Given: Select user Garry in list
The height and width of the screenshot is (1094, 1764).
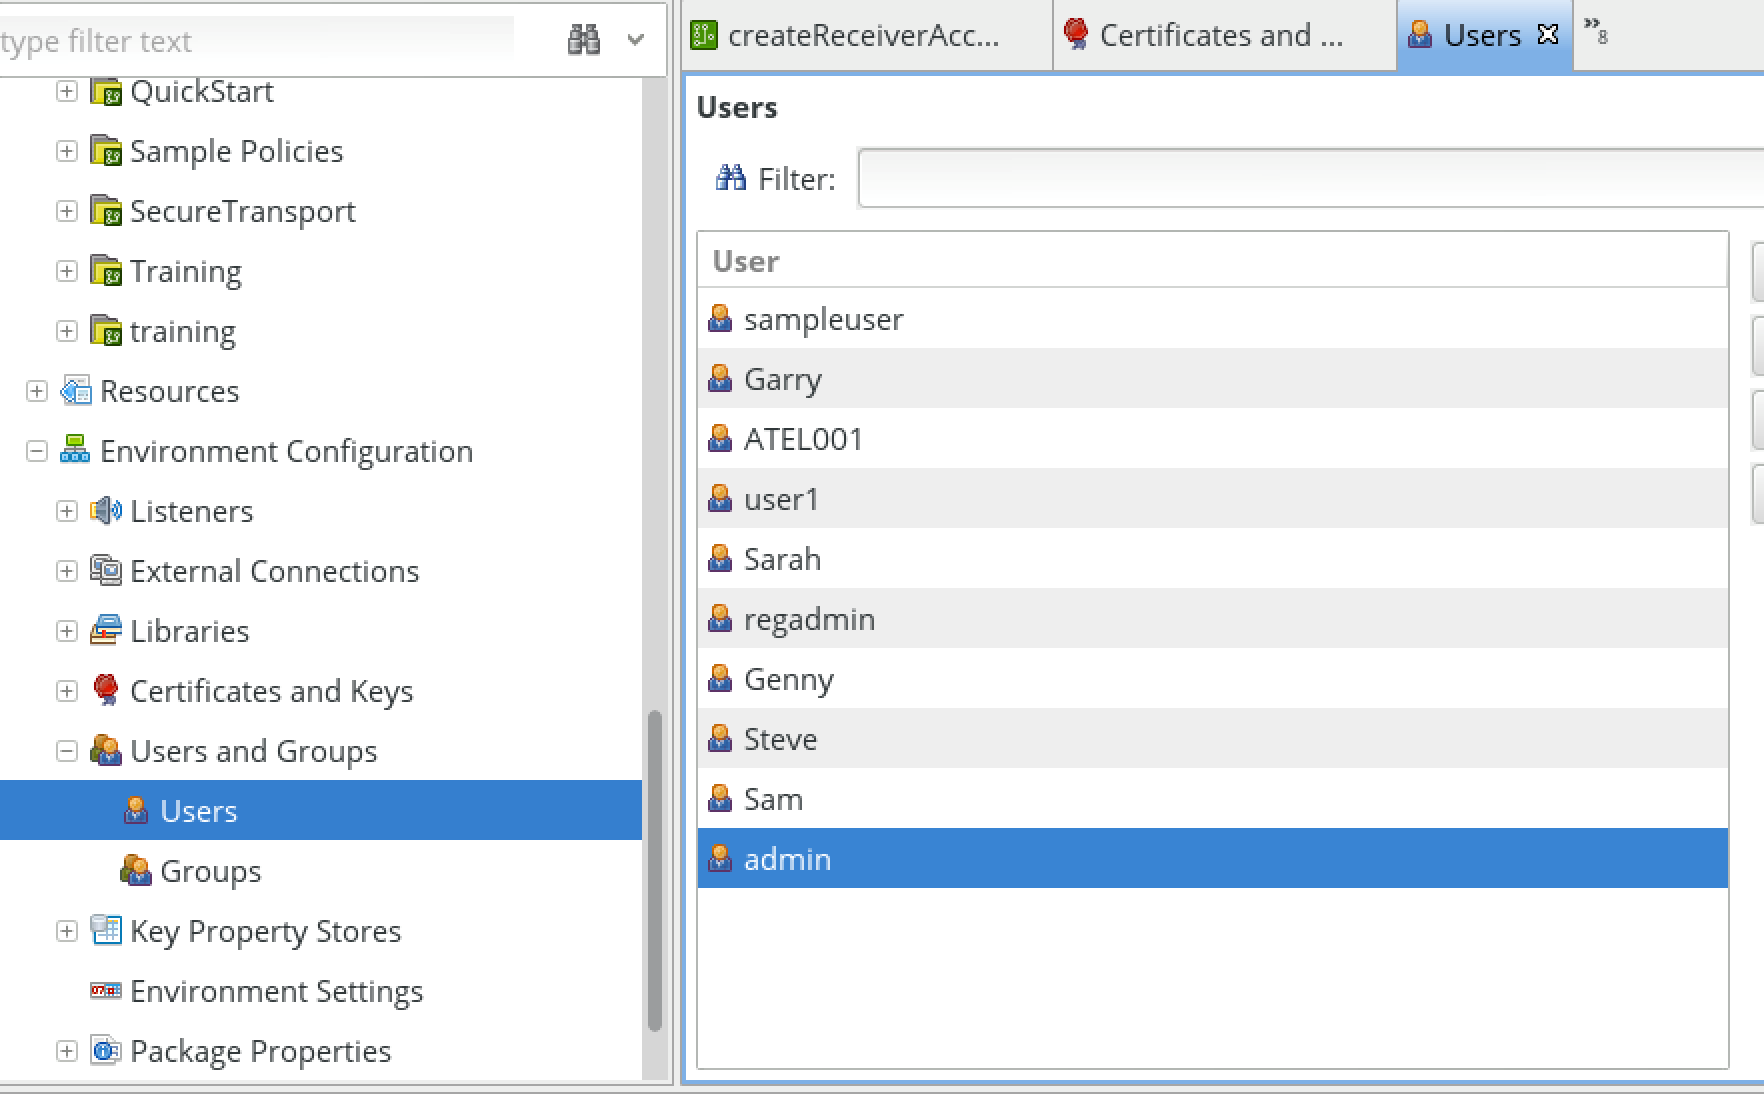Looking at the screenshot, I should pos(1212,378).
